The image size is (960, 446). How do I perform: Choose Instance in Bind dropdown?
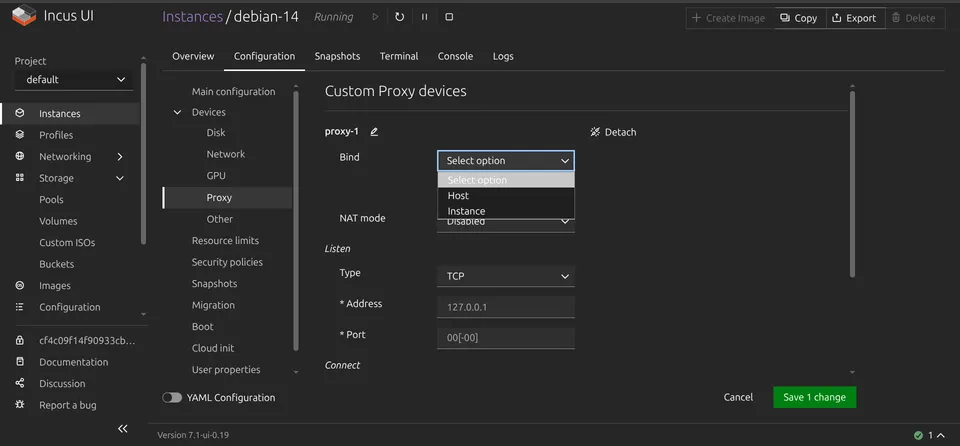(506, 211)
